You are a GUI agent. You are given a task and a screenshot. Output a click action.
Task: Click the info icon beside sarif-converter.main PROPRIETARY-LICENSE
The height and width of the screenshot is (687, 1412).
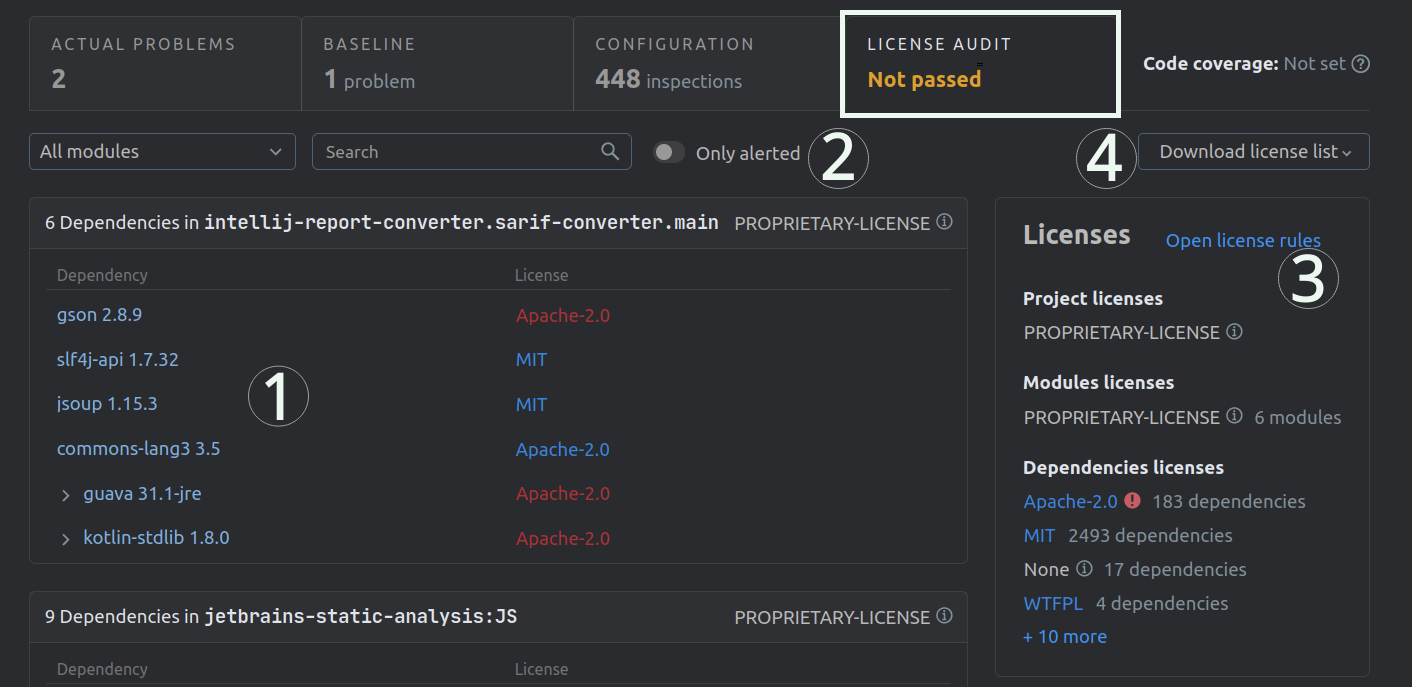tap(944, 222)
